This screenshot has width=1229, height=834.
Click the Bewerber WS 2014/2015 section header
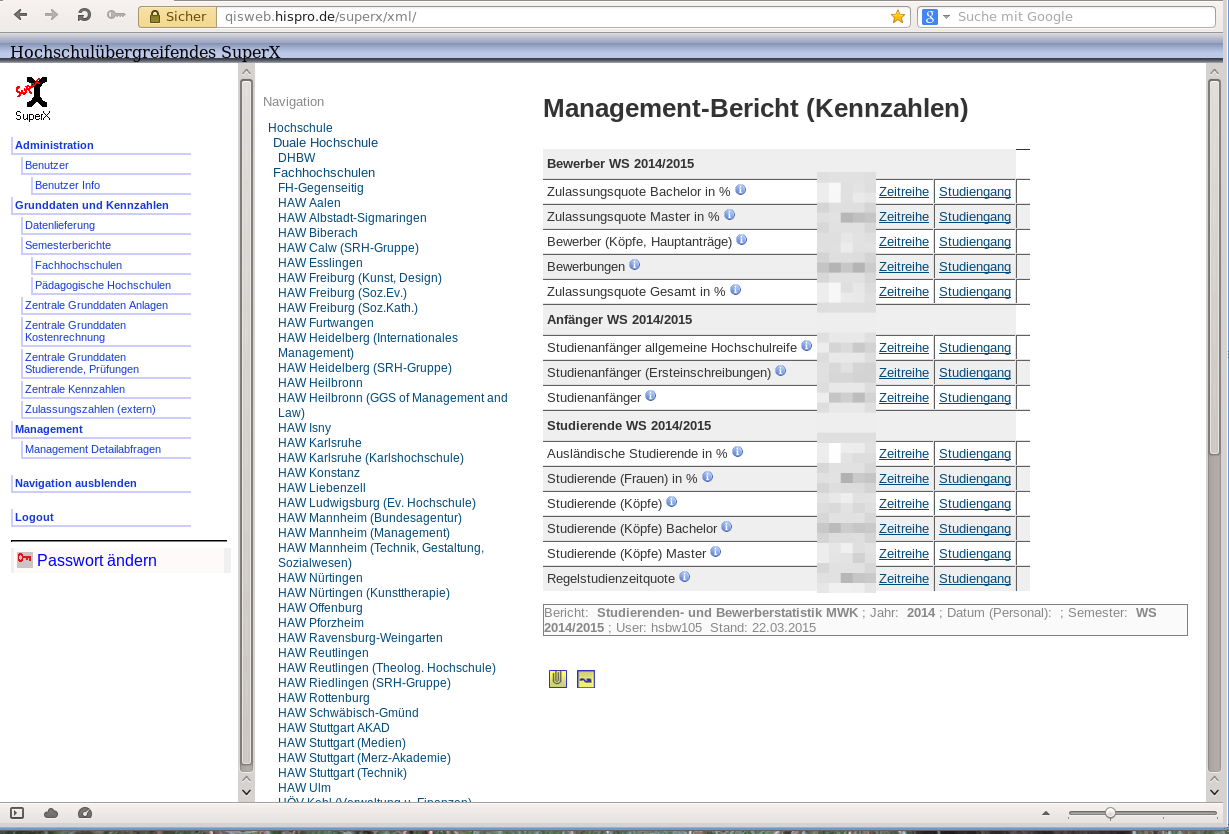tap(620, 164)
